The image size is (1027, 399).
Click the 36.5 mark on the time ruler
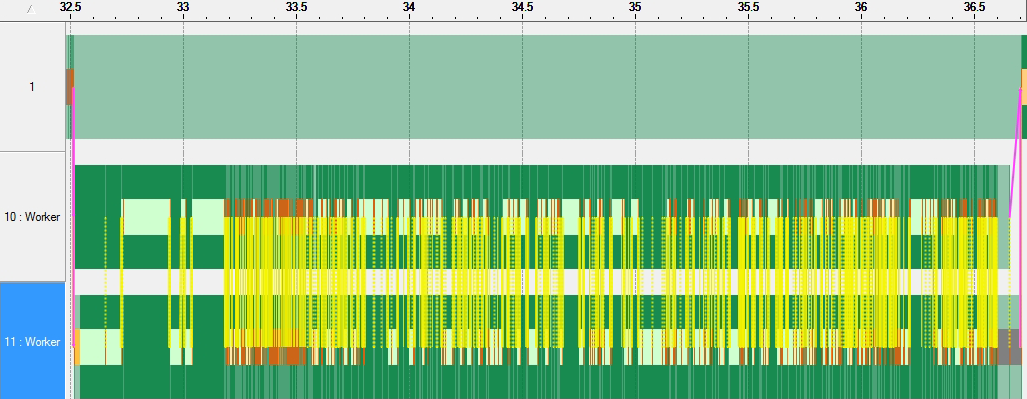click(x=974, y=7)
